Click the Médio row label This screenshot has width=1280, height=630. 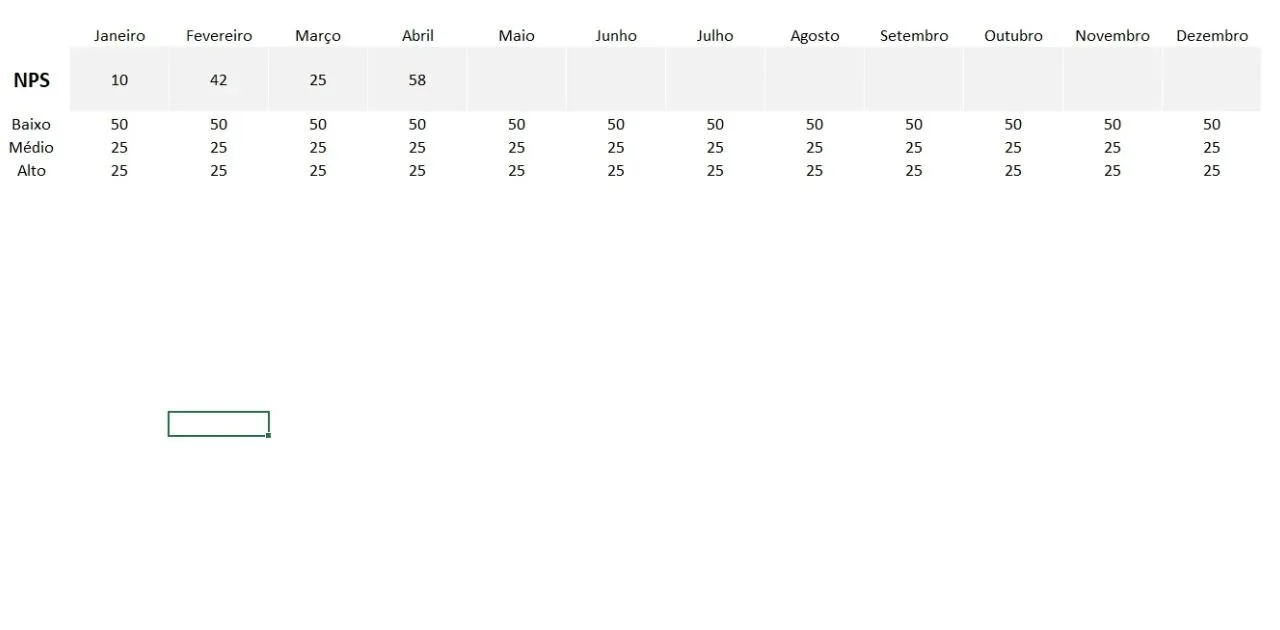pos(31,148)
